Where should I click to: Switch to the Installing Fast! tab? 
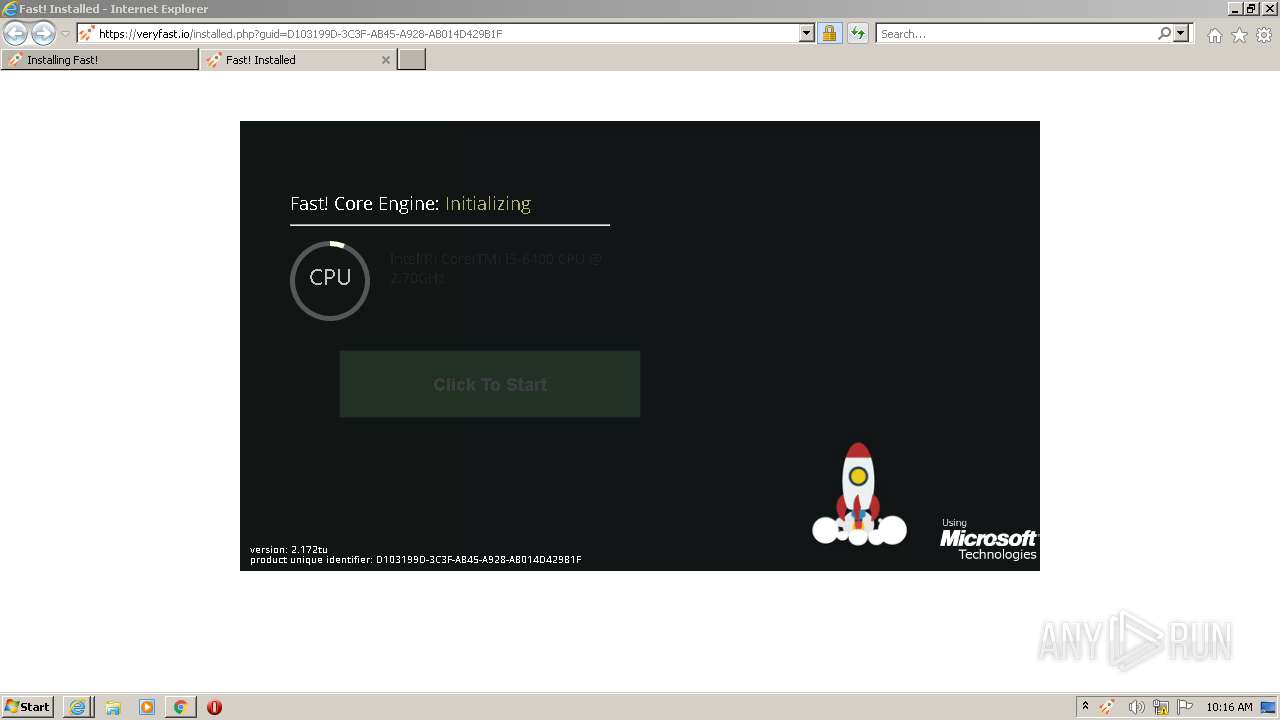100,60
